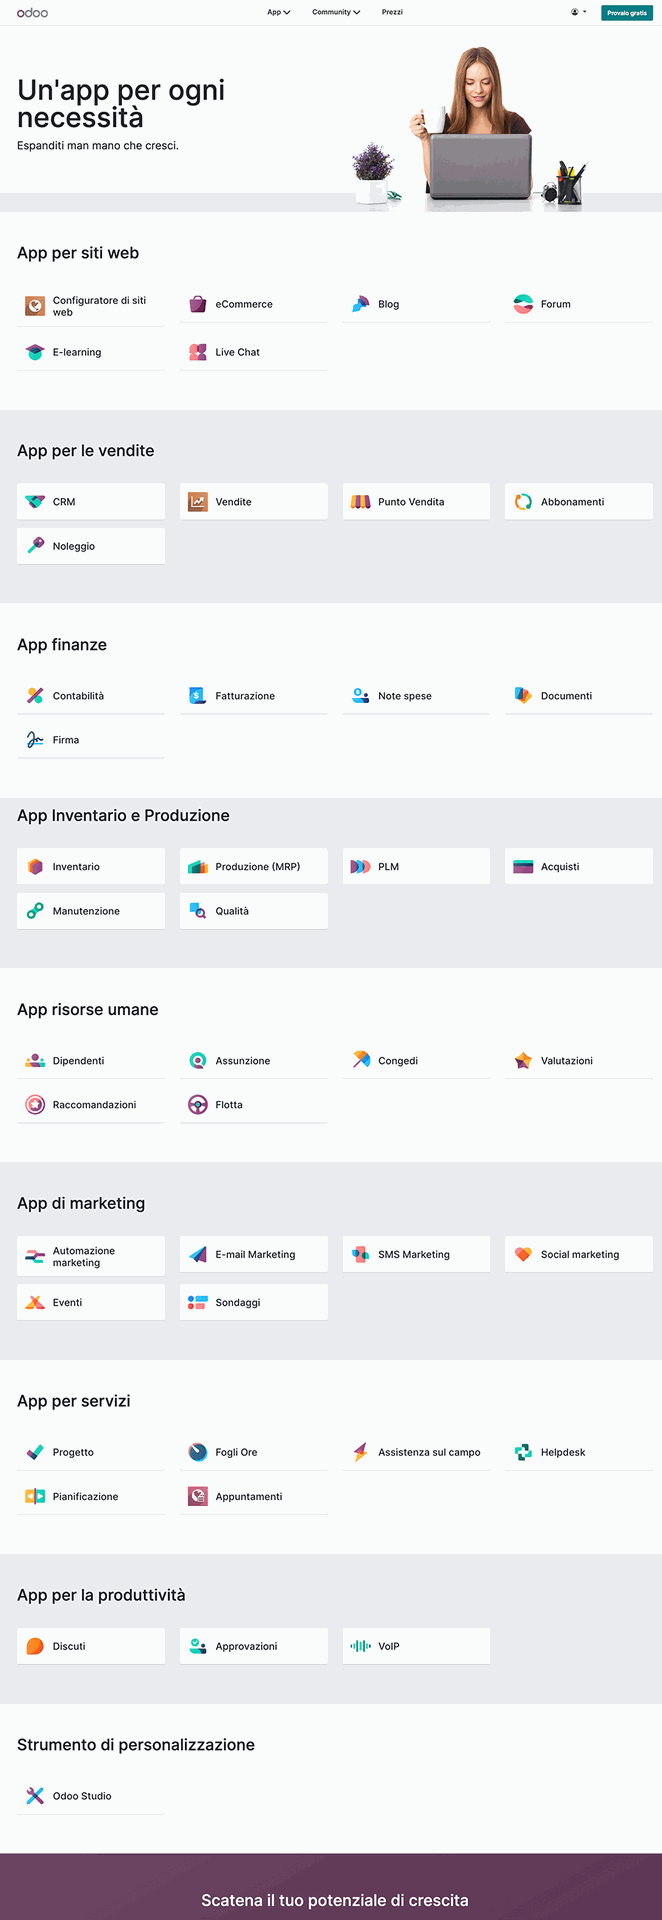662x1920 pixels.
Task: Expand the Community dropdown menu
Action: tap(336, 13)
